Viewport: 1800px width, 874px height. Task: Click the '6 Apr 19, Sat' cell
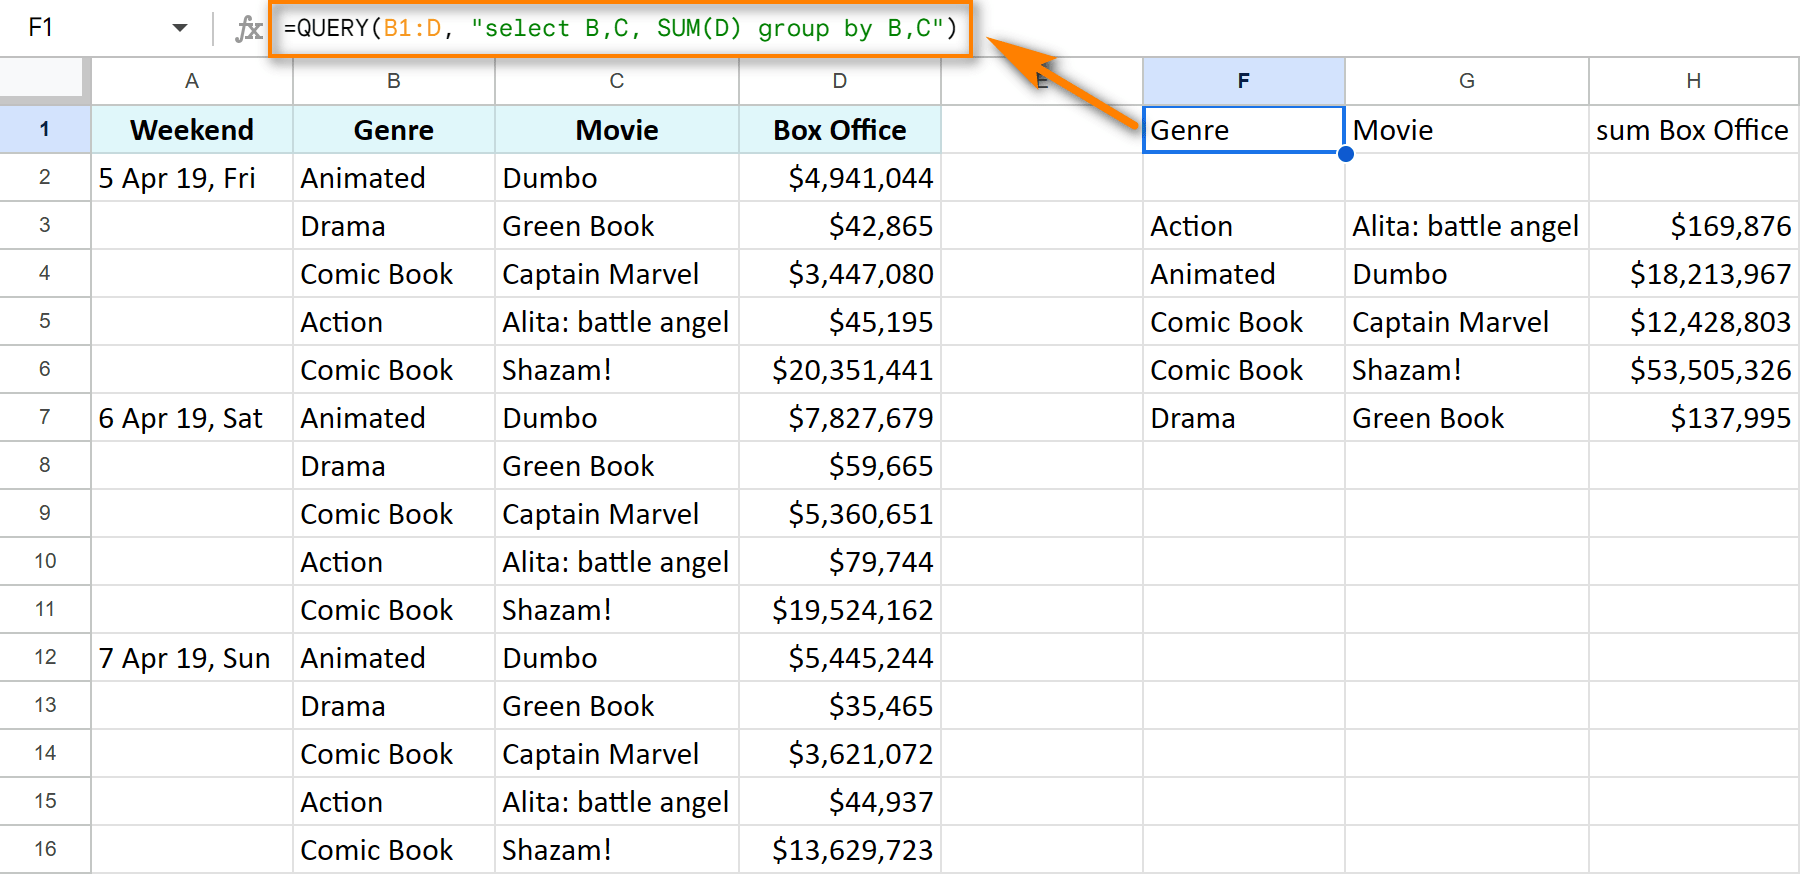tap(192, 418)
